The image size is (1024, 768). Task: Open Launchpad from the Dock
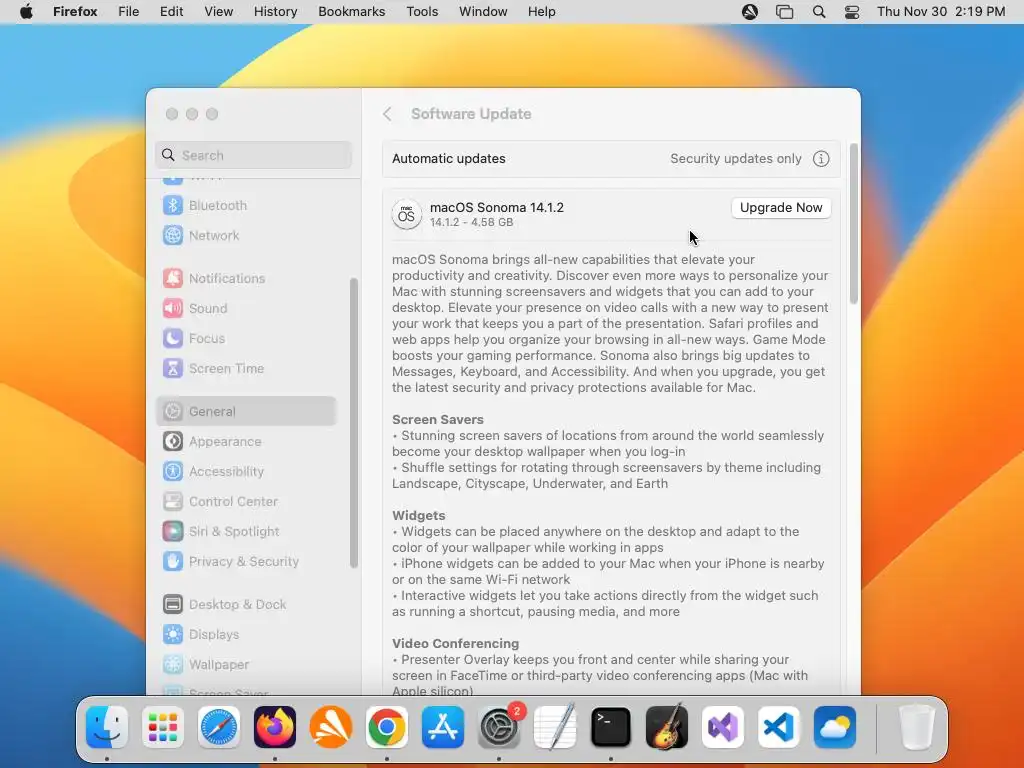click(x=163, y=727)
